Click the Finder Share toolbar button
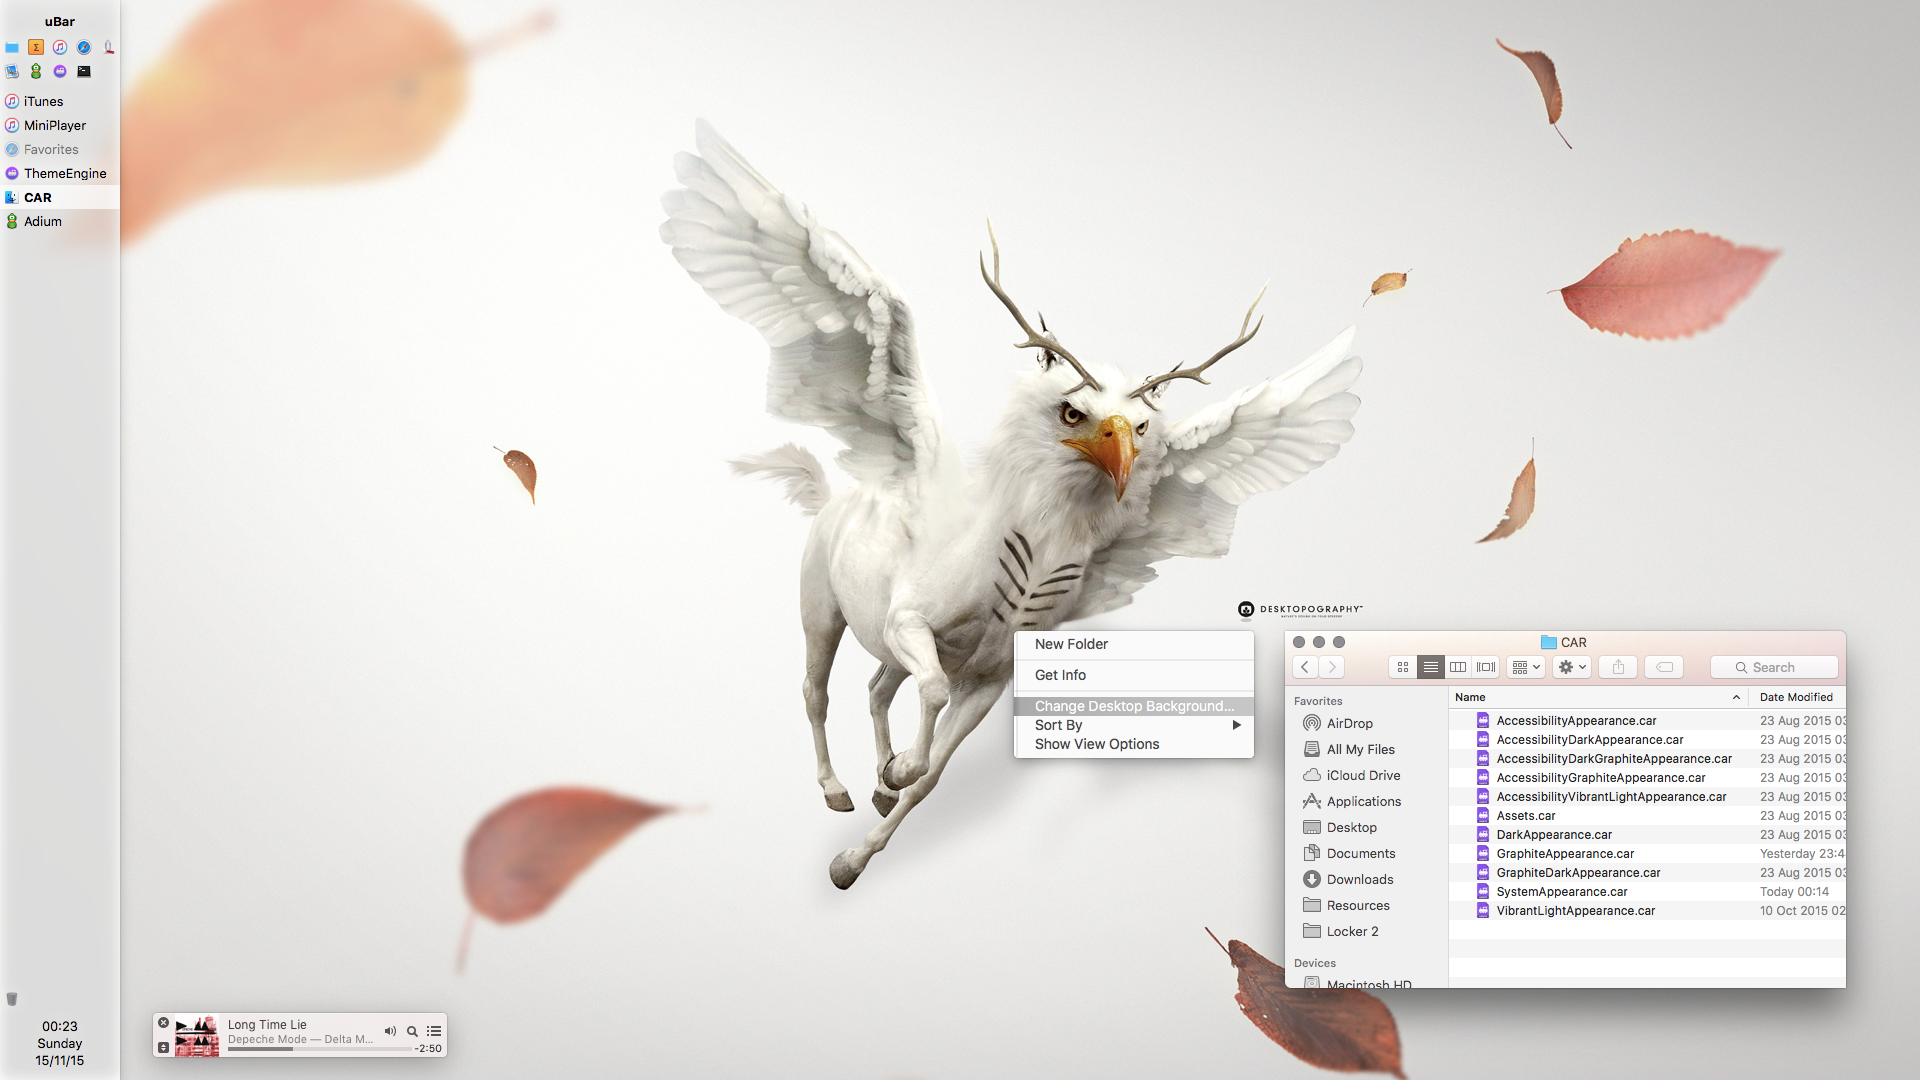 point(1618,667)
